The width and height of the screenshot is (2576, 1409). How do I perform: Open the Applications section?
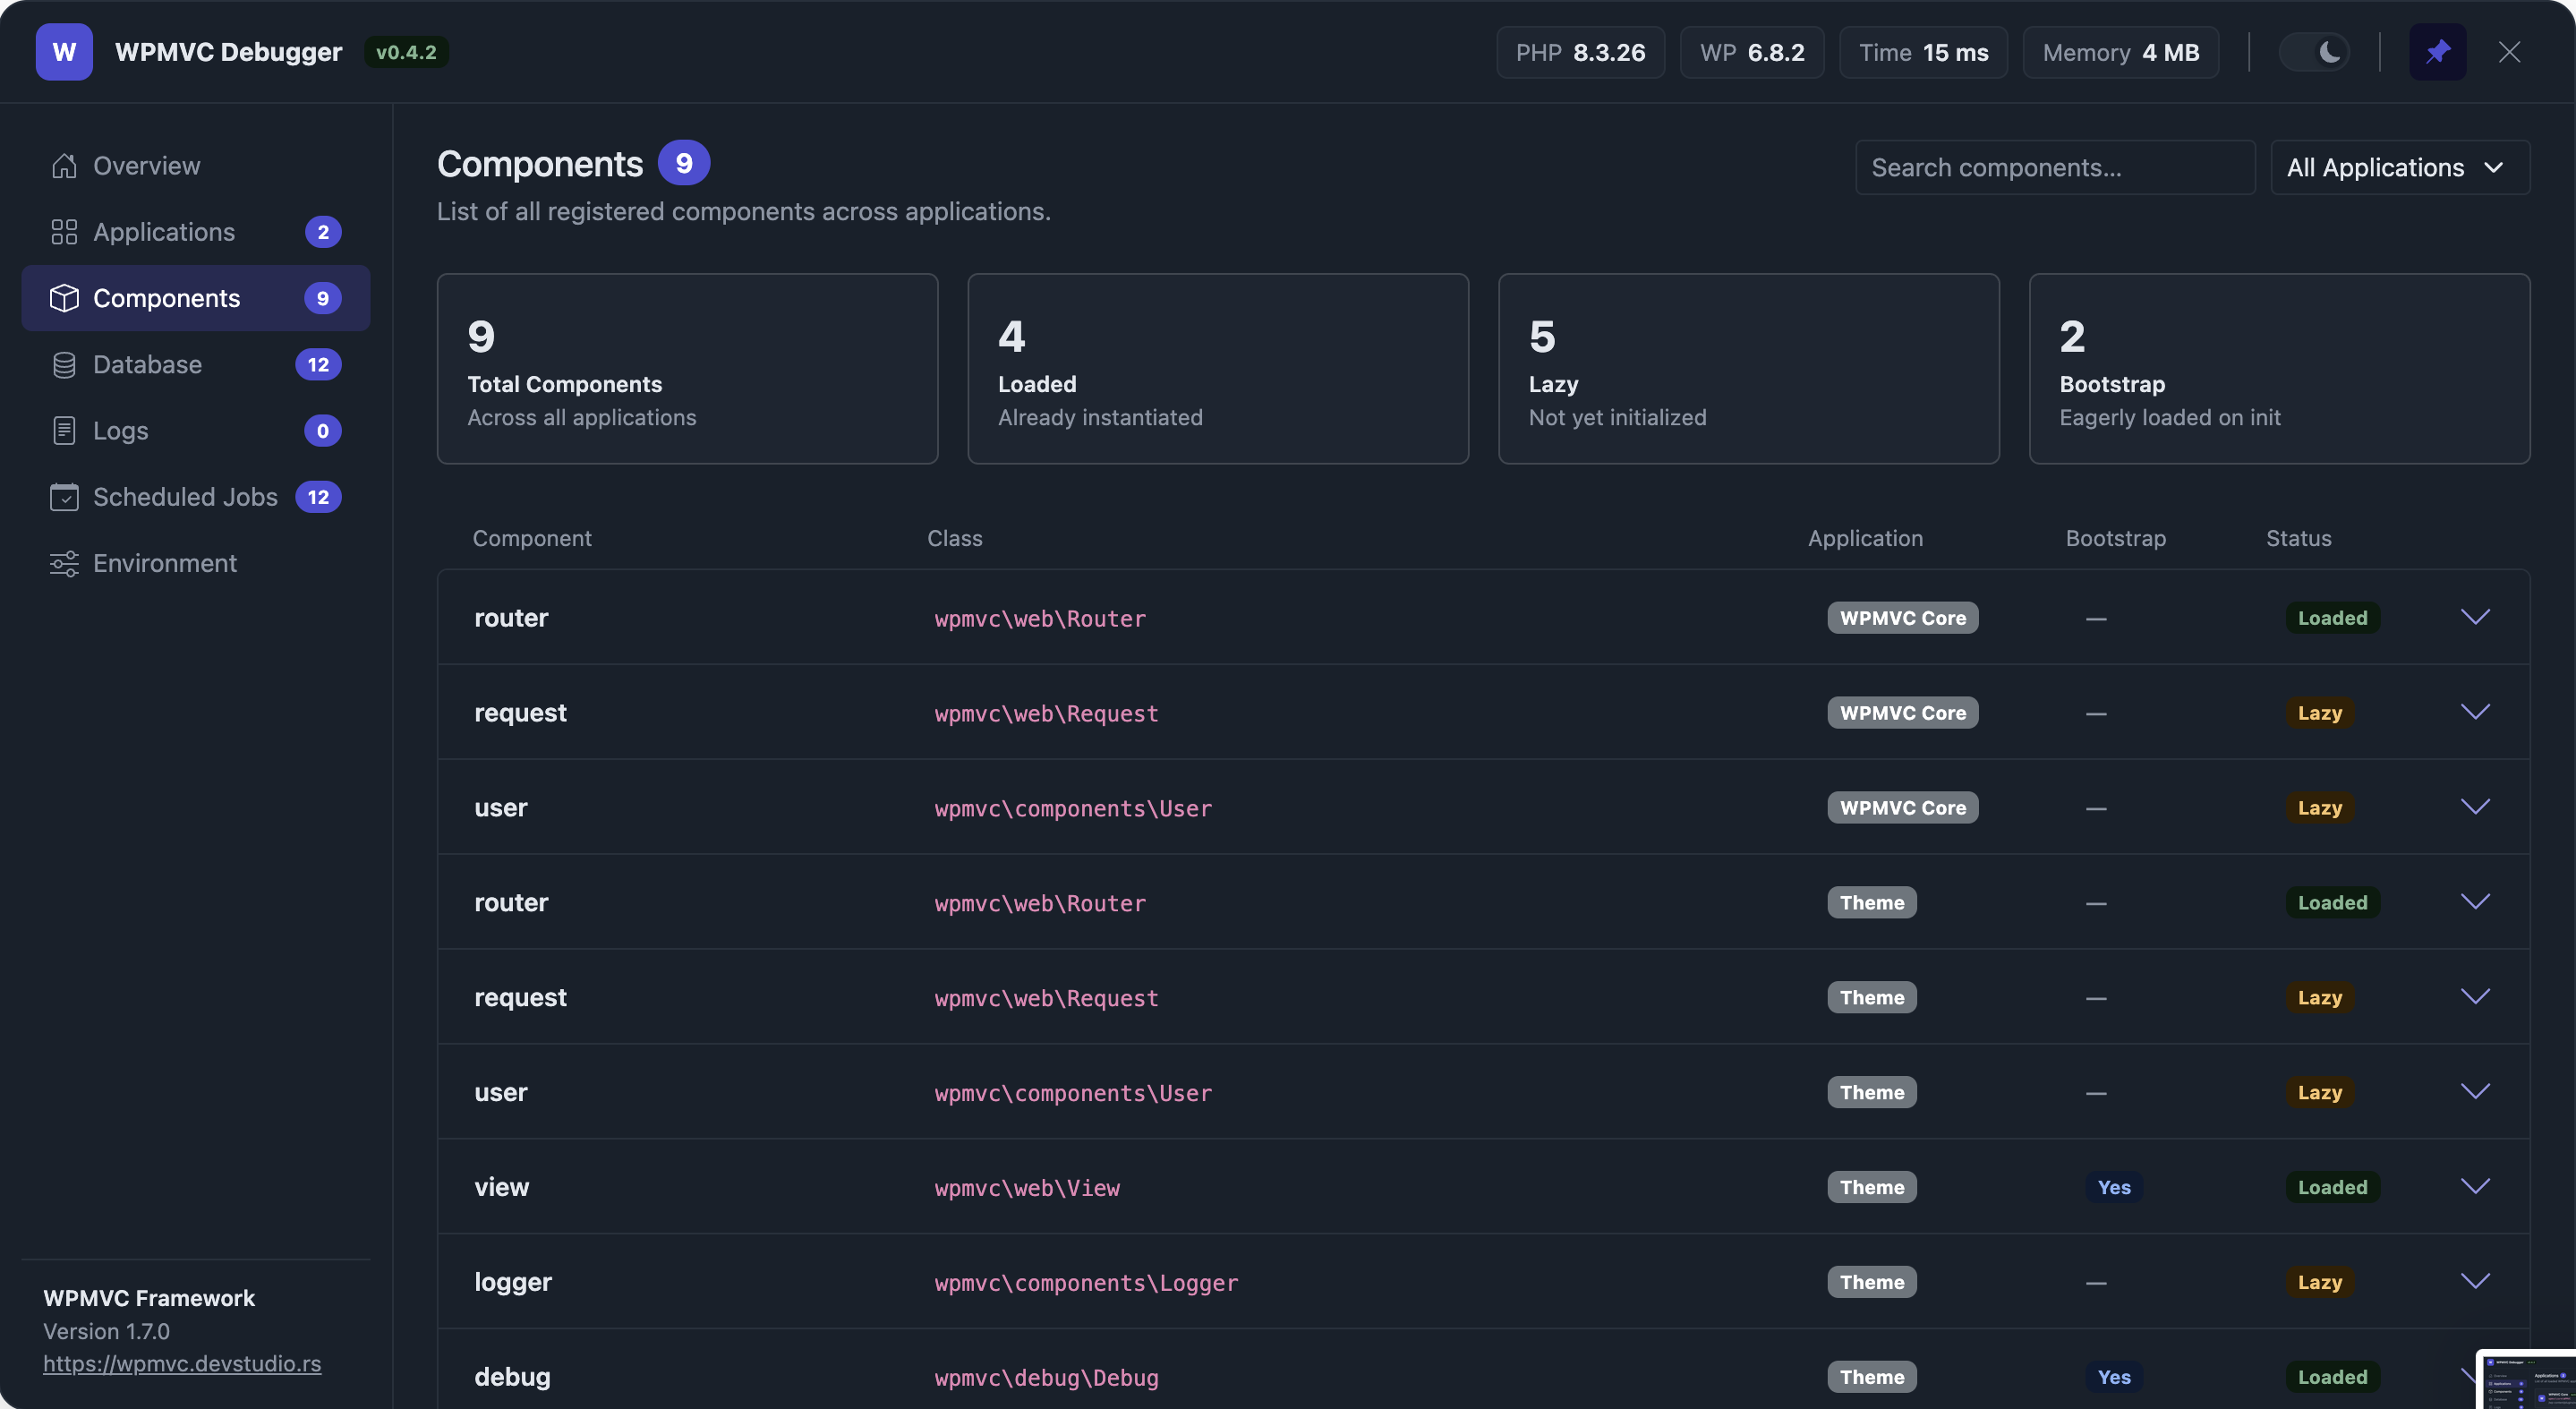[196, 232]
